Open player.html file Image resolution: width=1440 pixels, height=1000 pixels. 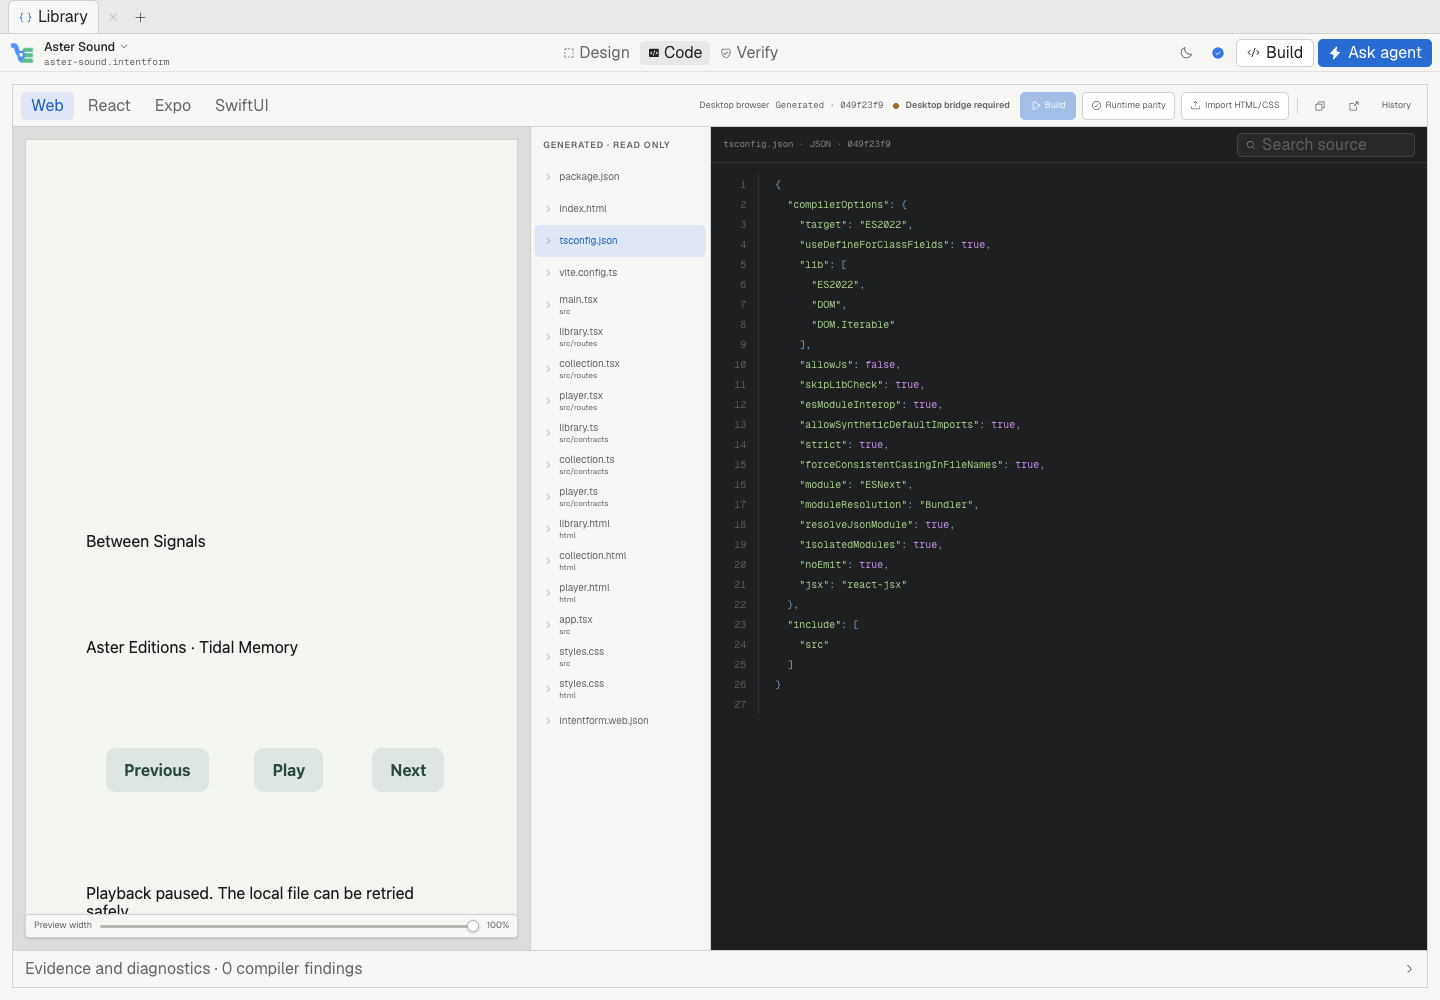pyautogui.click(x=620, y=593)
